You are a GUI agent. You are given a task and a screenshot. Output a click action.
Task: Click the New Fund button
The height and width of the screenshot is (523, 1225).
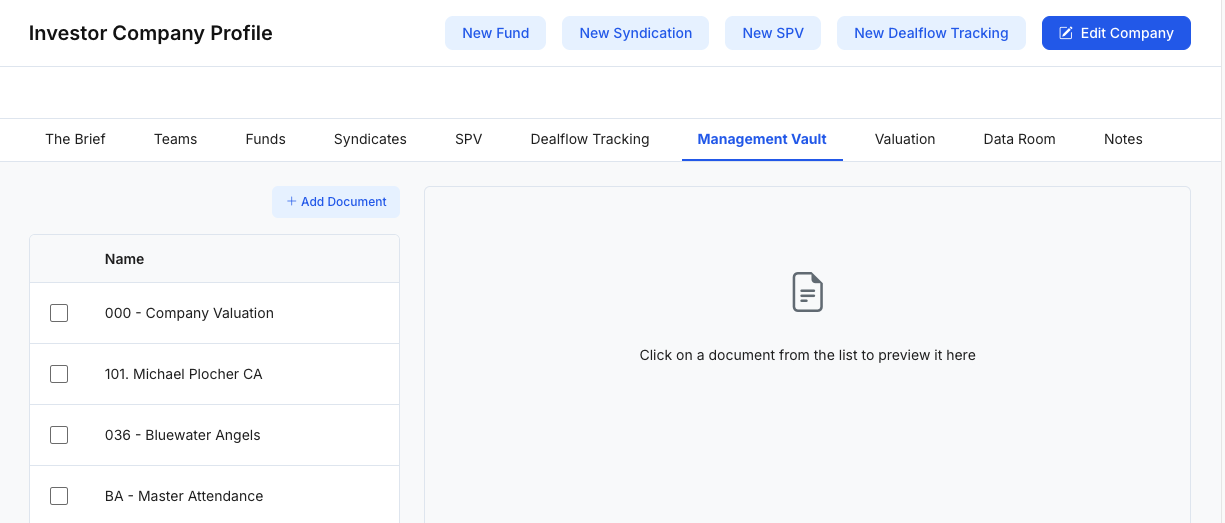pos(495,33)
